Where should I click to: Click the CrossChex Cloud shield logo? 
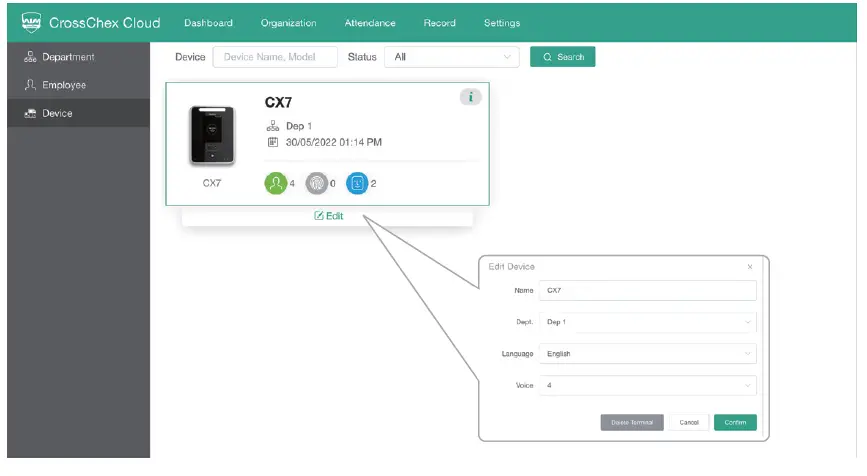31,22
